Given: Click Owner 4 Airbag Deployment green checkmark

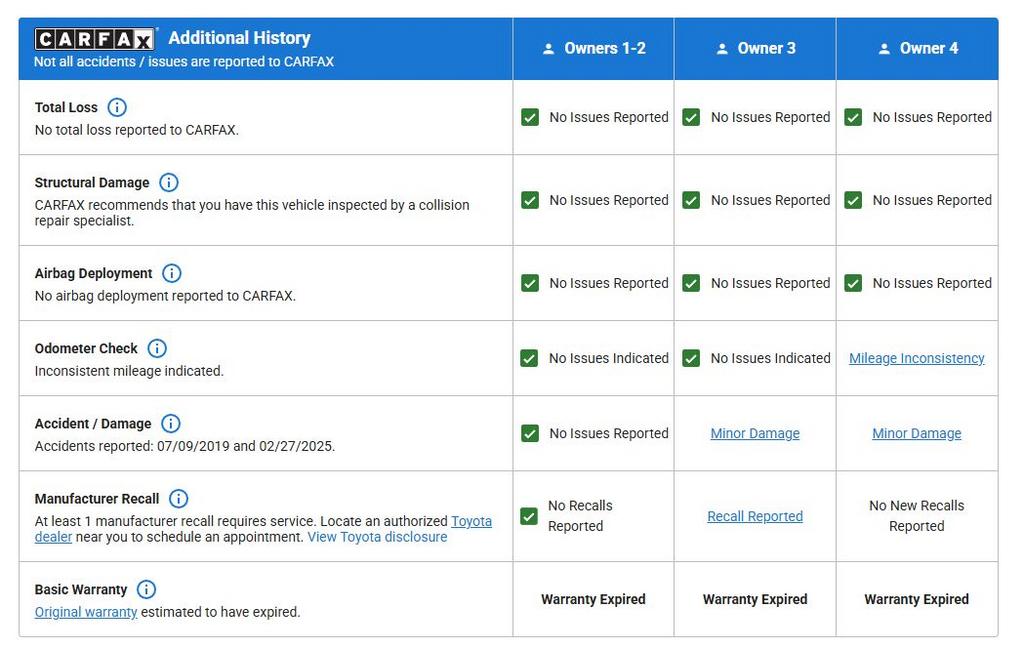Looking at the screenshot, I should (x=853, y=283).
